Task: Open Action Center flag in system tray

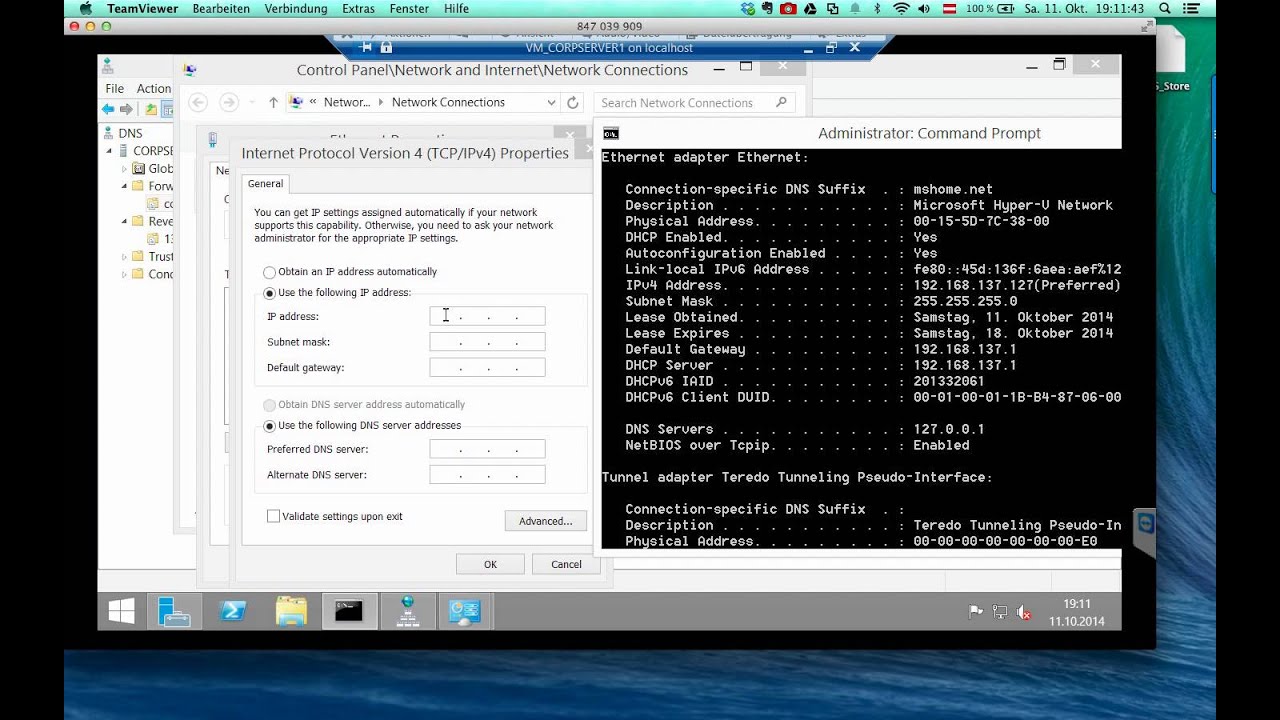Action: point(975,612)
